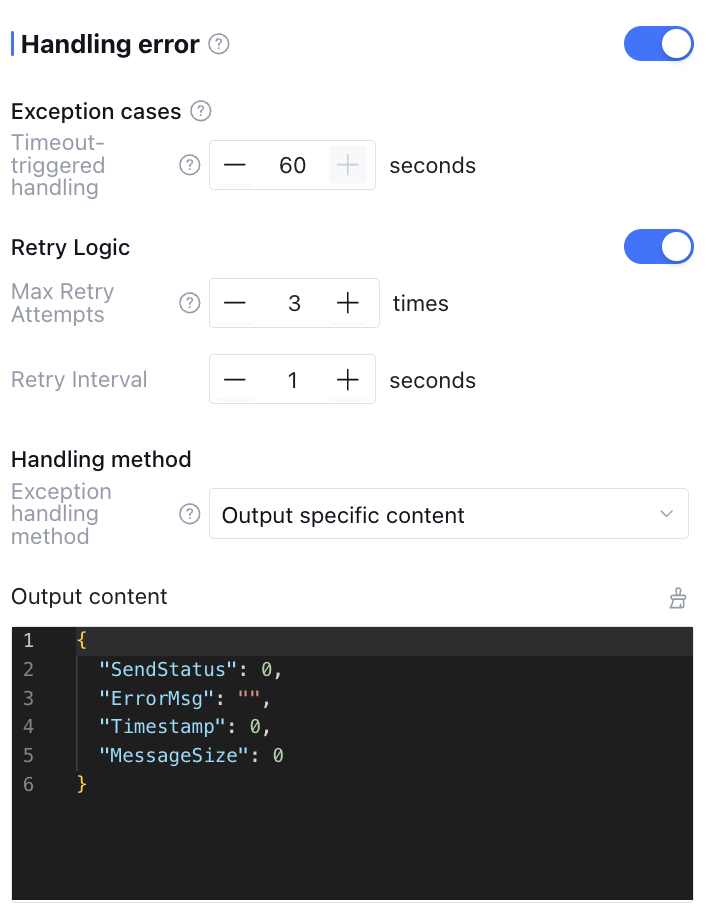Click help icon for Timeout-triggered handling
Viewport: 706px width, 918px height.
point(189,165)
